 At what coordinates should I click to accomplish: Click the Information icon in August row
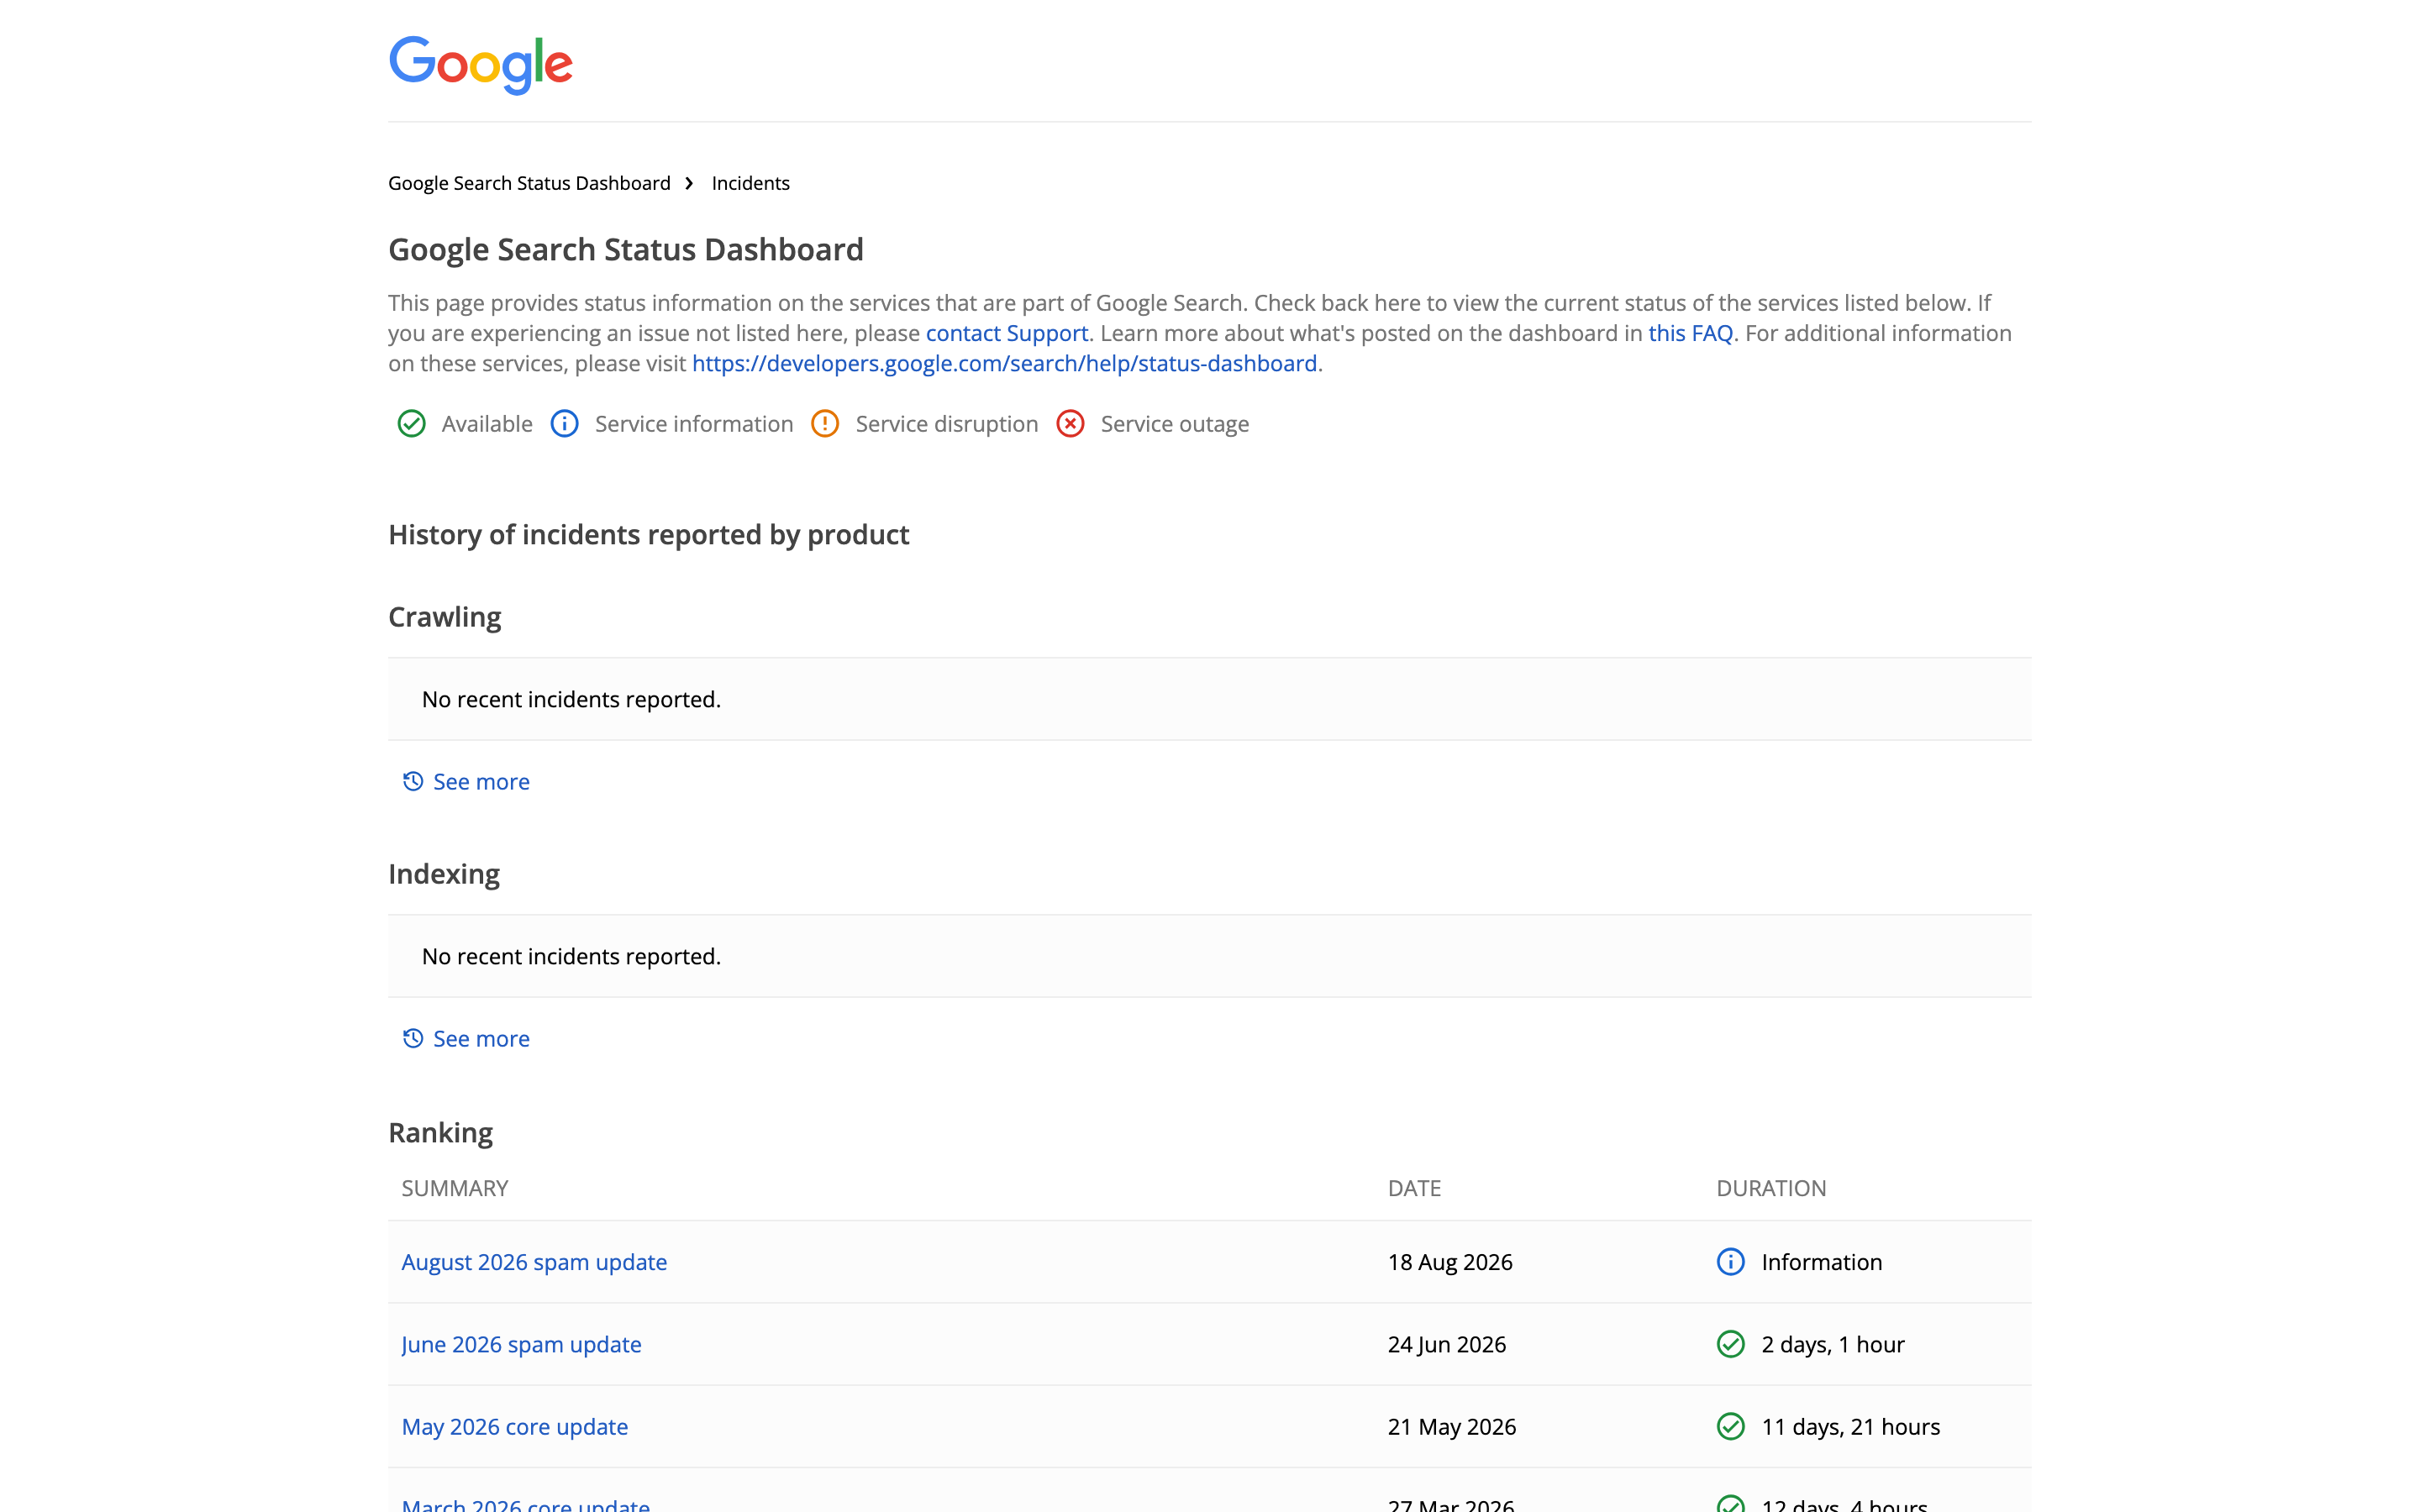coord(1730,1262)
